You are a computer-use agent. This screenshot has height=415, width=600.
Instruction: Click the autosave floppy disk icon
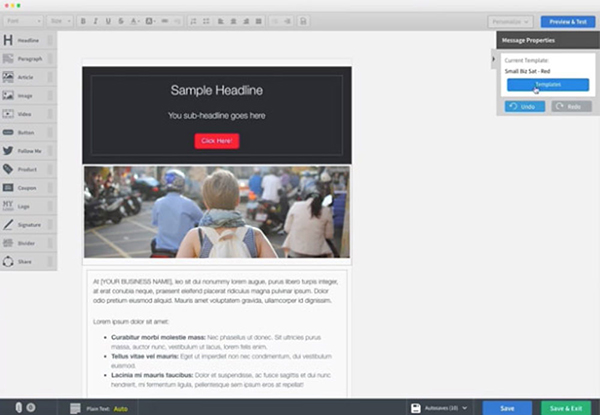click(416, 408)
